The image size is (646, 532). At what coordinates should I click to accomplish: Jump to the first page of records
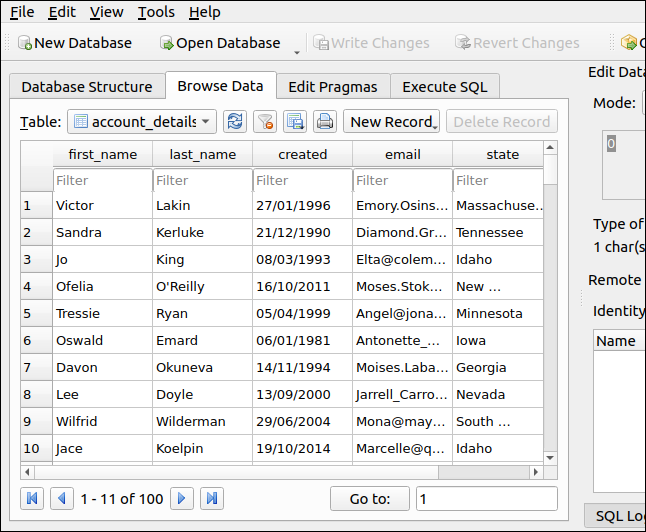33,498
